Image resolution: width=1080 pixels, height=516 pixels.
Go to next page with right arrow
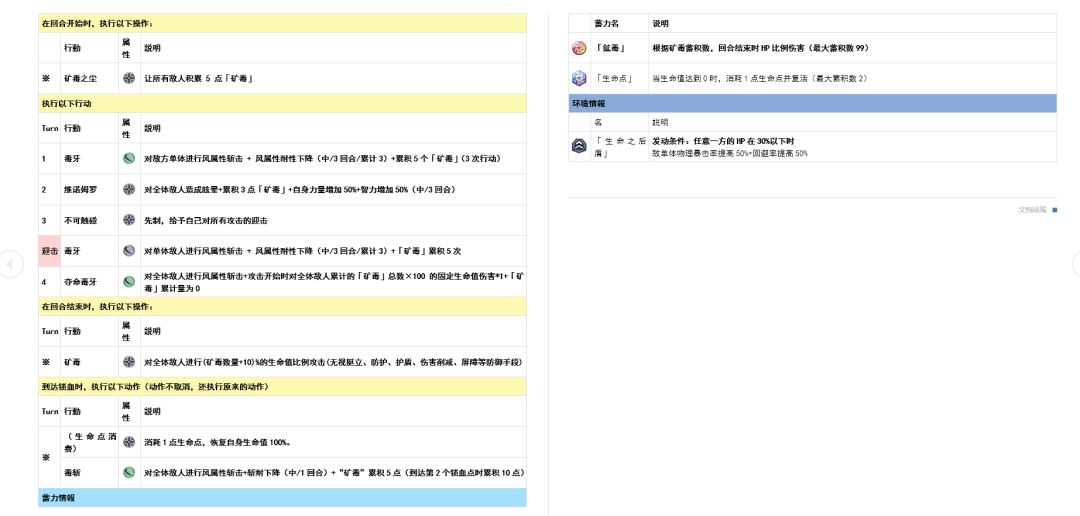[1076, 264]
